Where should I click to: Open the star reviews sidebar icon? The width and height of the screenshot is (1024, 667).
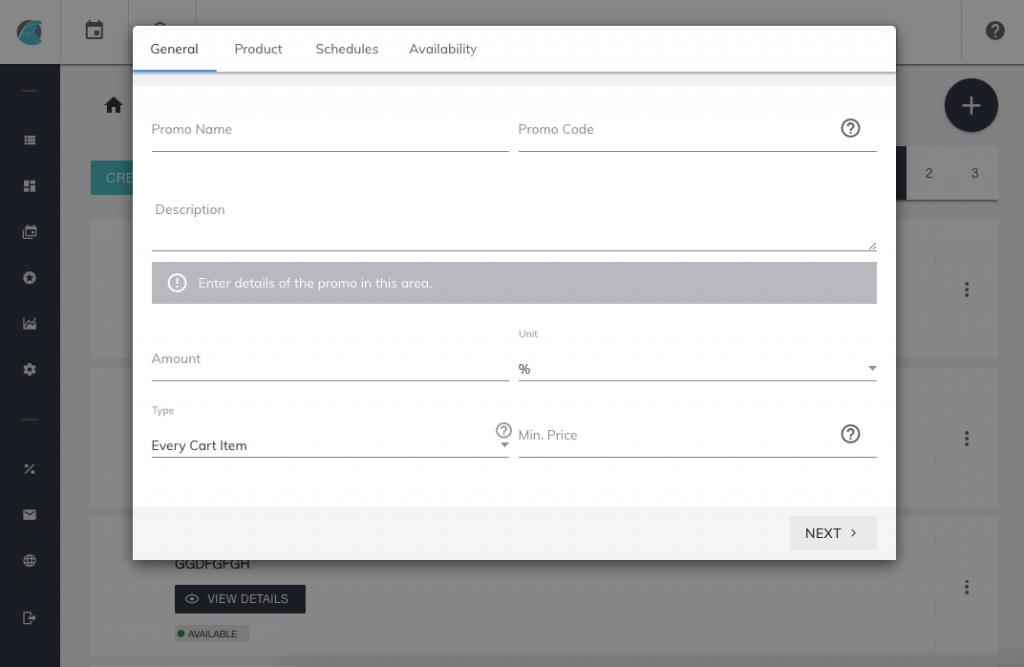(x=29, y=278)
